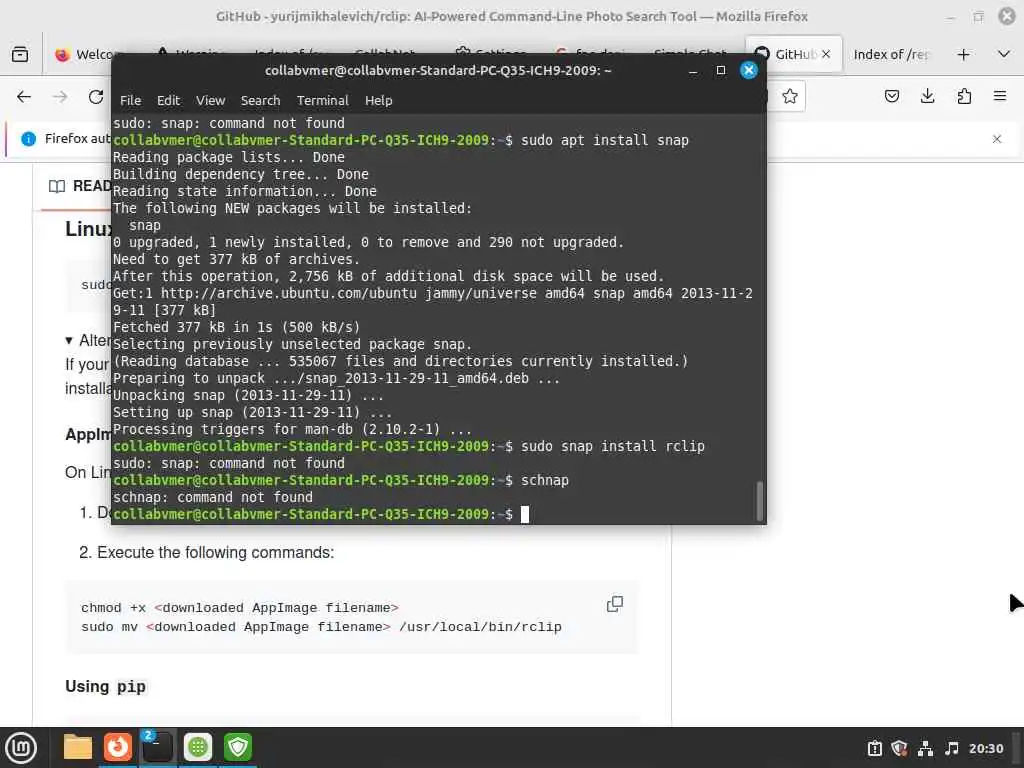Screen dimensions: 1024x768
Task: Open the network connections tray icon
Action: coord(925,748)
